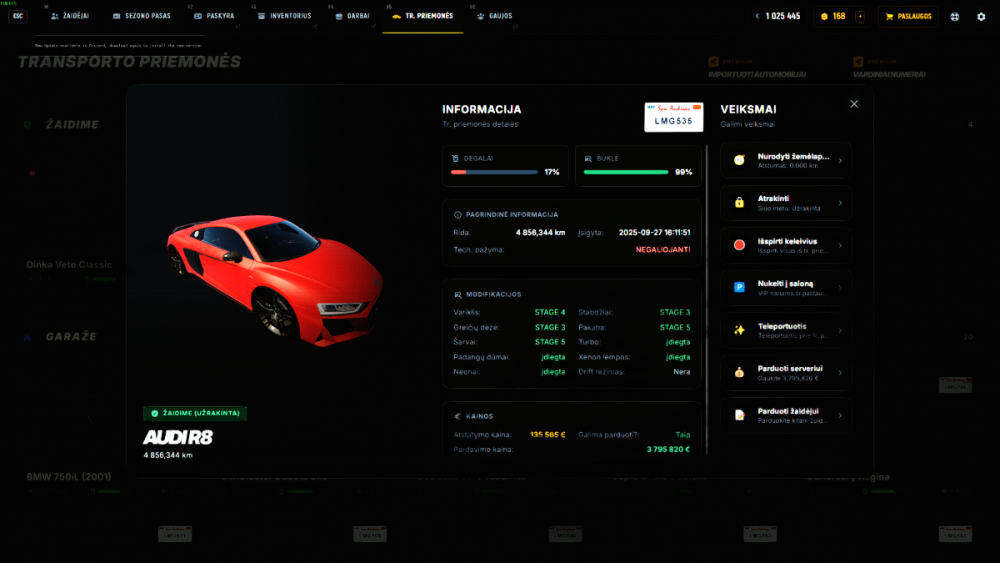Screen dimensions: 1000x563
Task: Select the Tr. priemonės tab
Action: click(423, 16)
